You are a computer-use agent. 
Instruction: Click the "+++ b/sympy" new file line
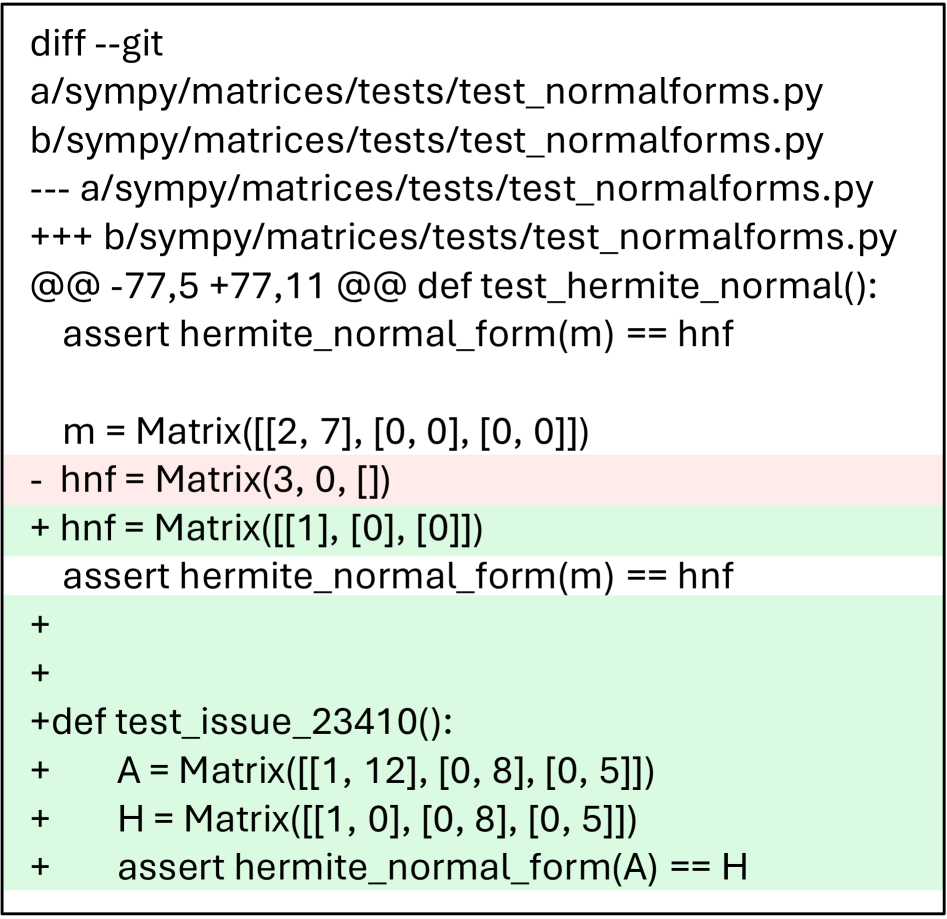(463, 237)
